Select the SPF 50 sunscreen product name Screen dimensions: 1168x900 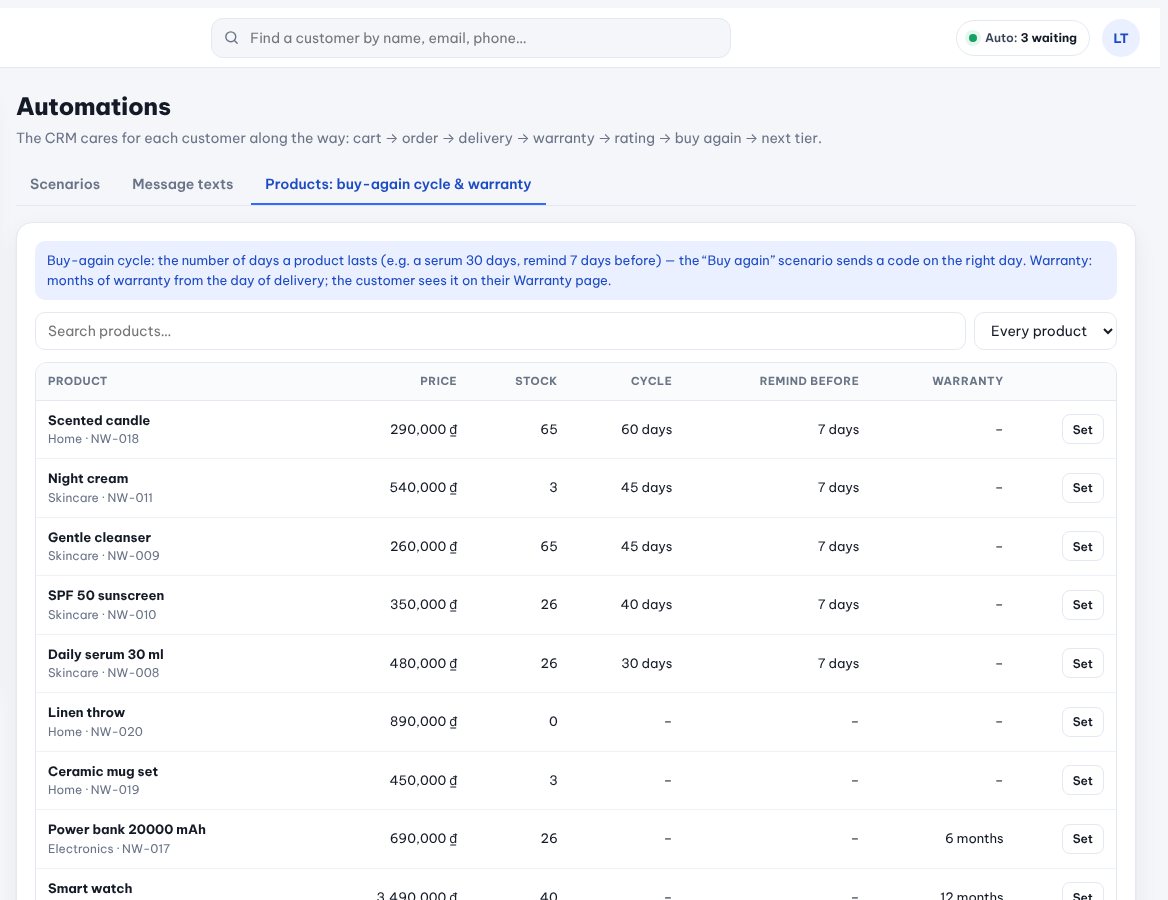(106, 595)
